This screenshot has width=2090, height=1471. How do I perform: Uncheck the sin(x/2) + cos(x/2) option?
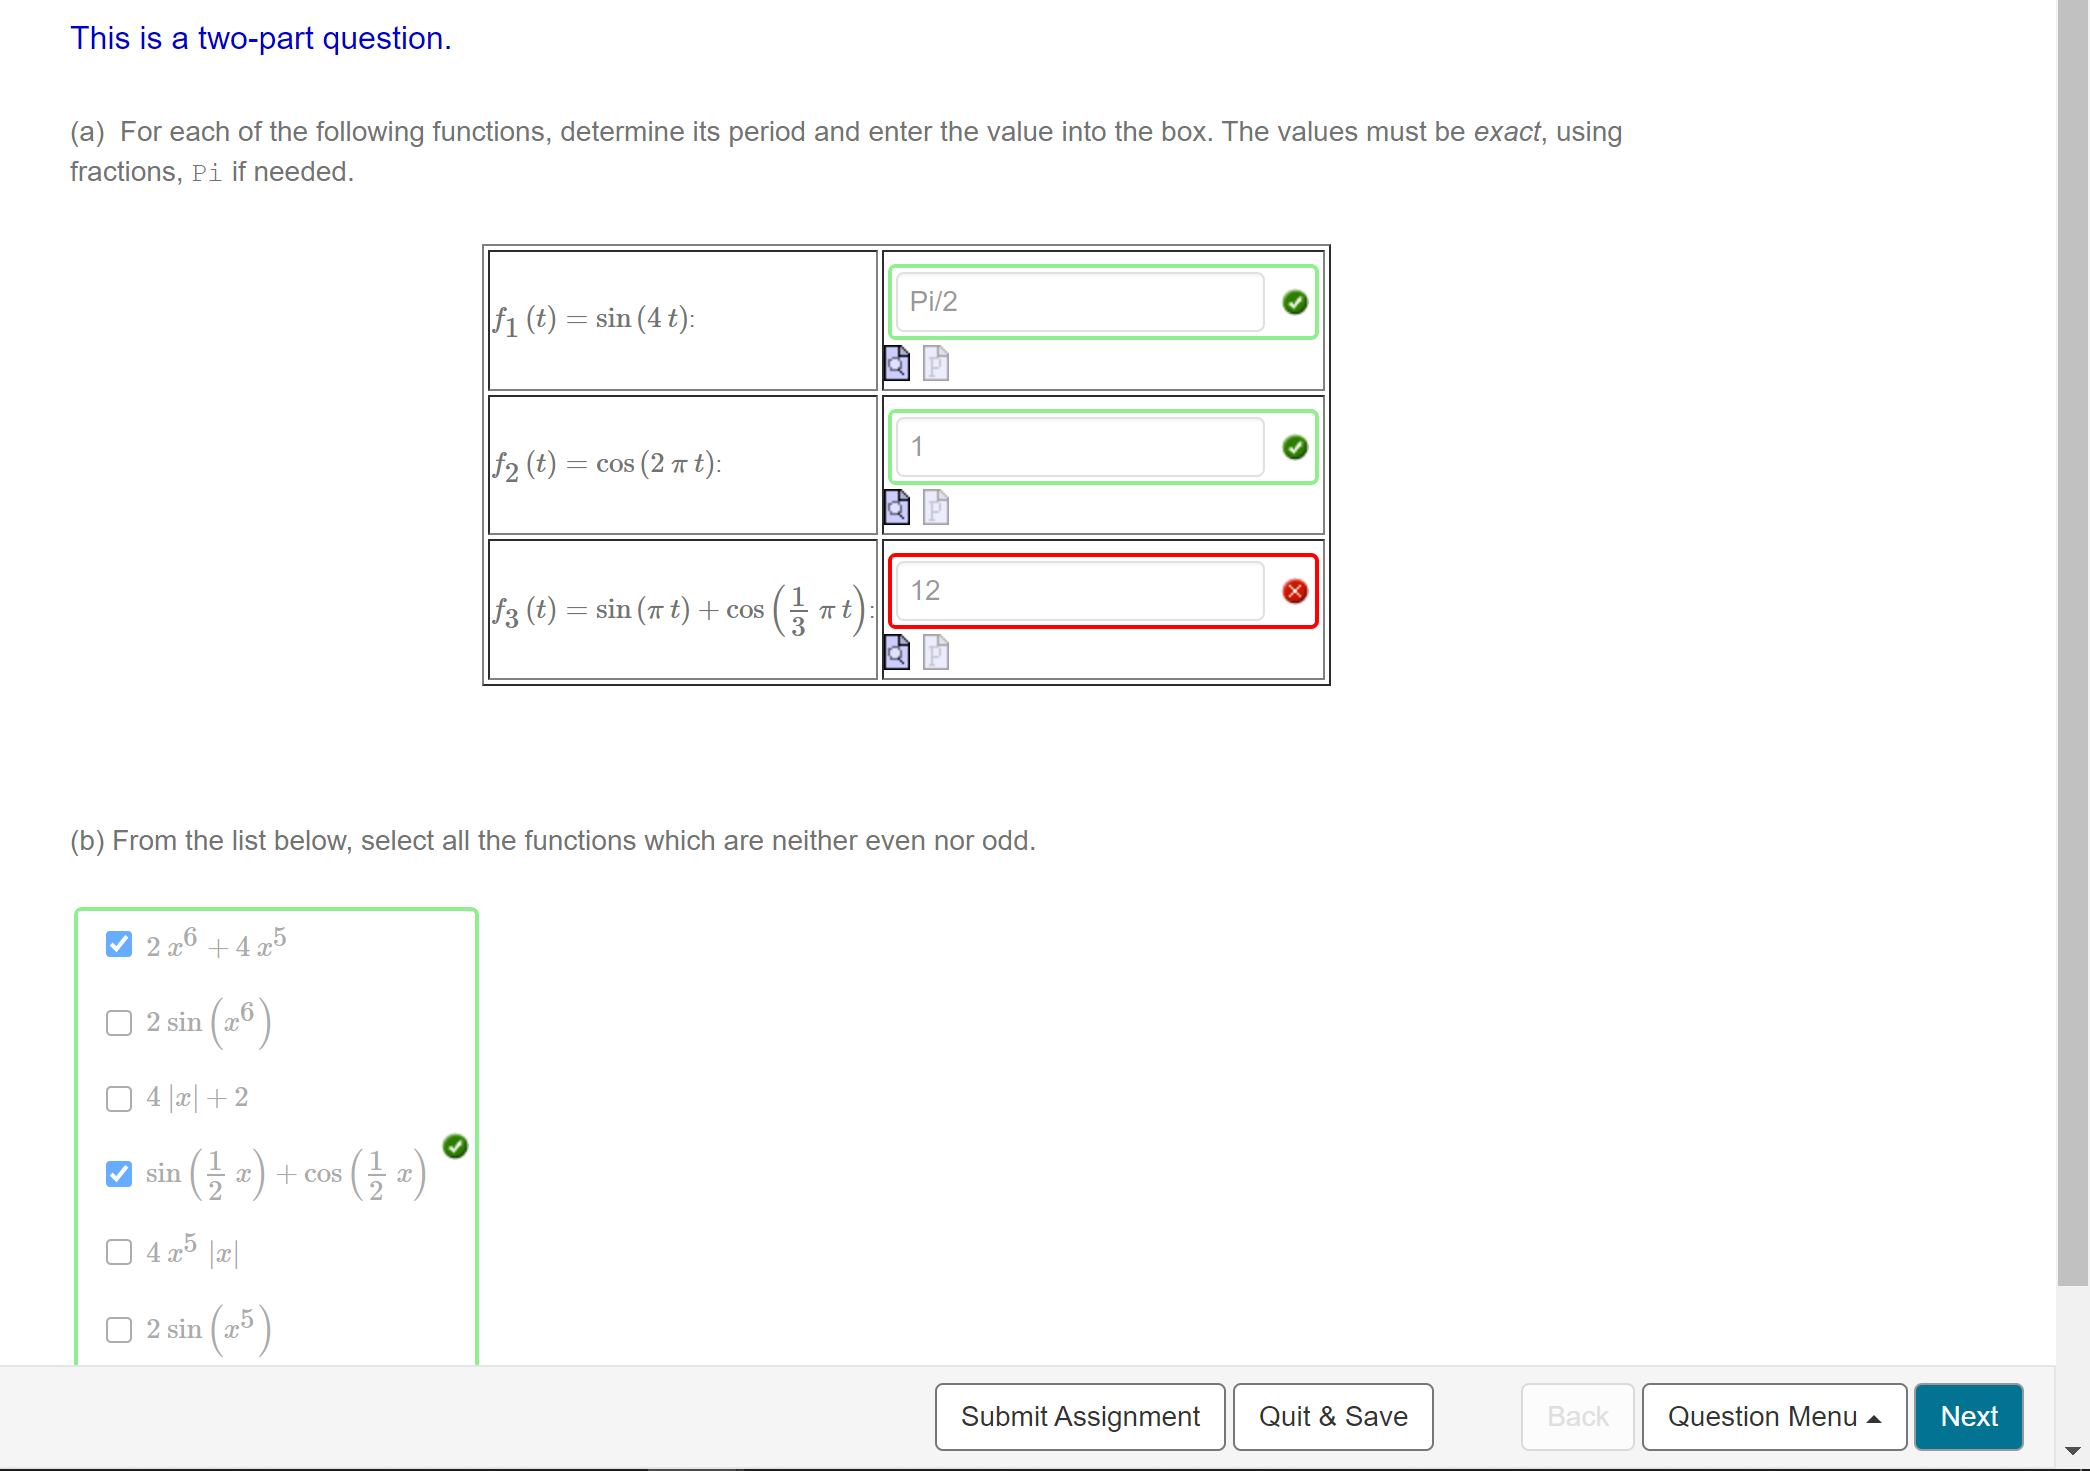119,1173
